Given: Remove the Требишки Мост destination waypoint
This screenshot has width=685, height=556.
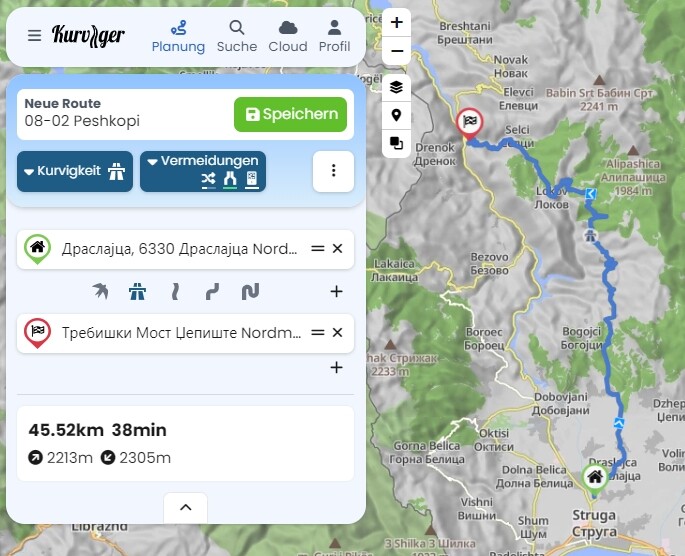Looking at the screenshot, I should coord(337,333).
